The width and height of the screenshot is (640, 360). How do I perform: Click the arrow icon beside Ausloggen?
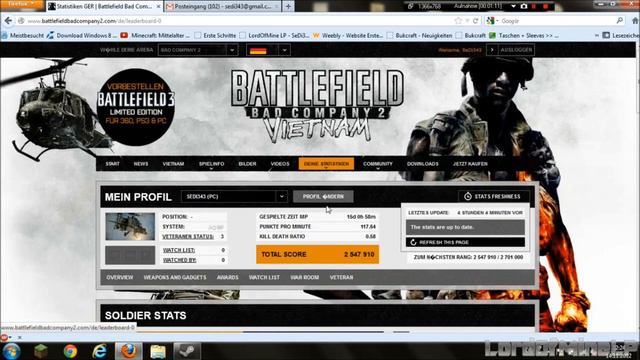[492, 50]
